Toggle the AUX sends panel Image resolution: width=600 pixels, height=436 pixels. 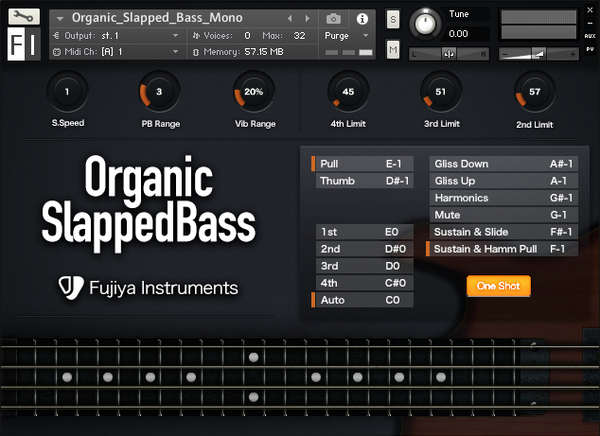[x=590, y=36]
